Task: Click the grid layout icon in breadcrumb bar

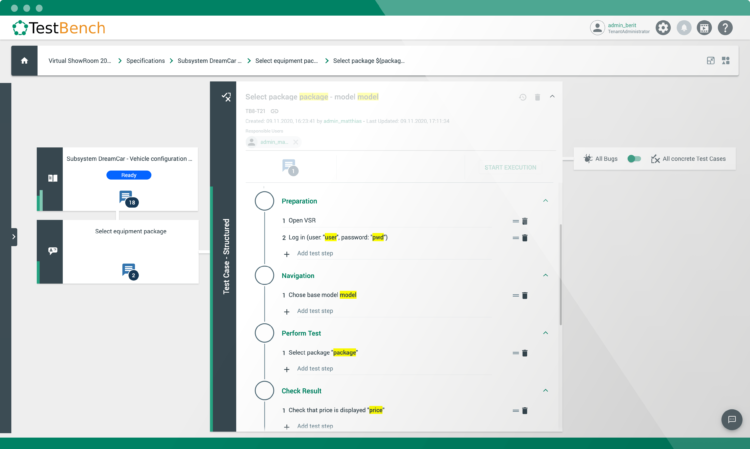Action: point(726,61)
